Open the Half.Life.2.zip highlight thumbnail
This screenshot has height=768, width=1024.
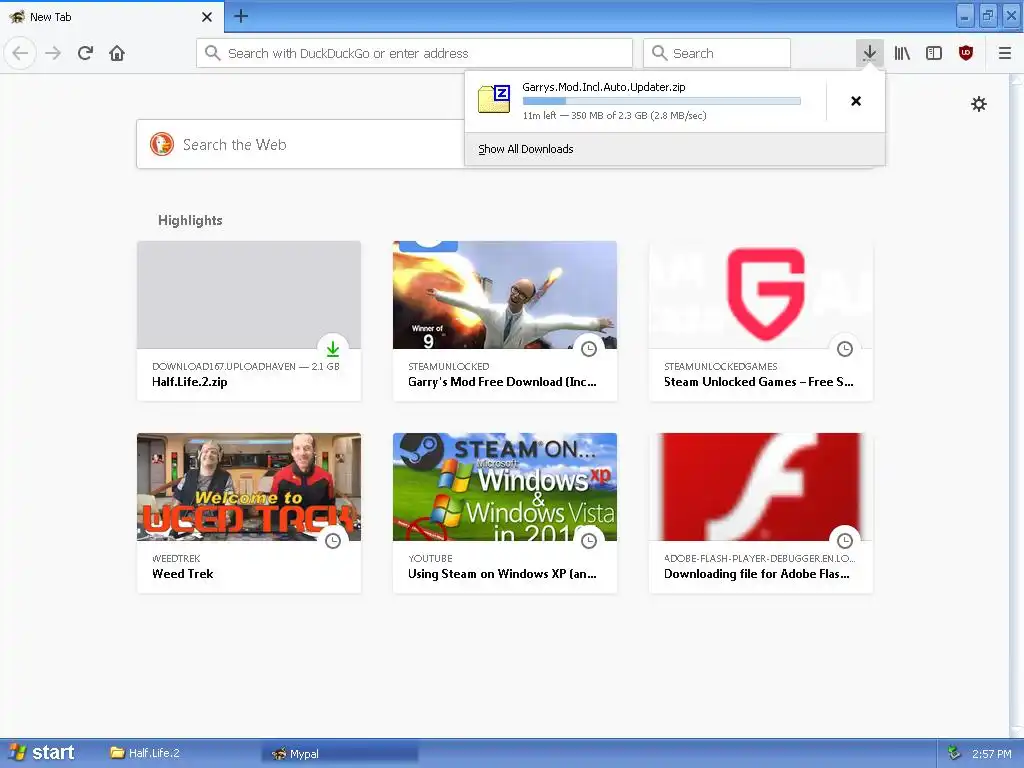[249, 295]
